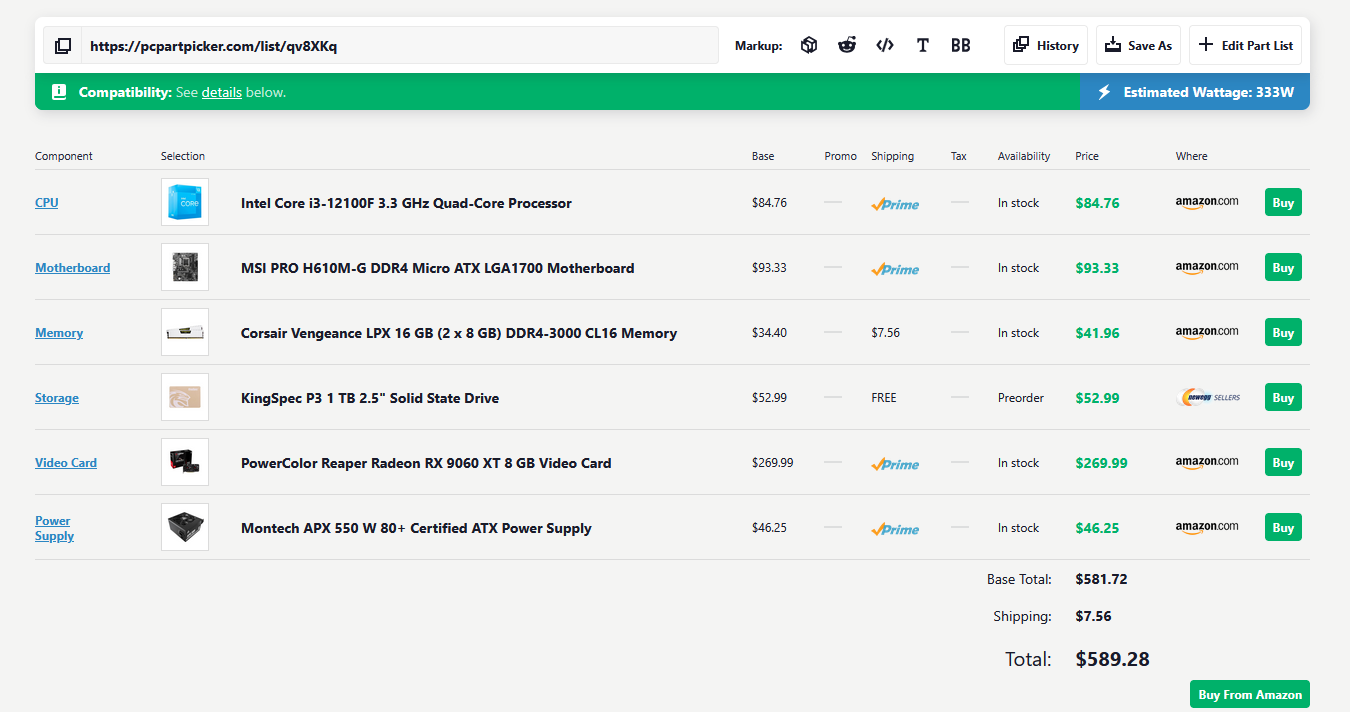Click the Intel Core i3 thumbnail
1350x712 pixels.
click(x=185, y=202)
